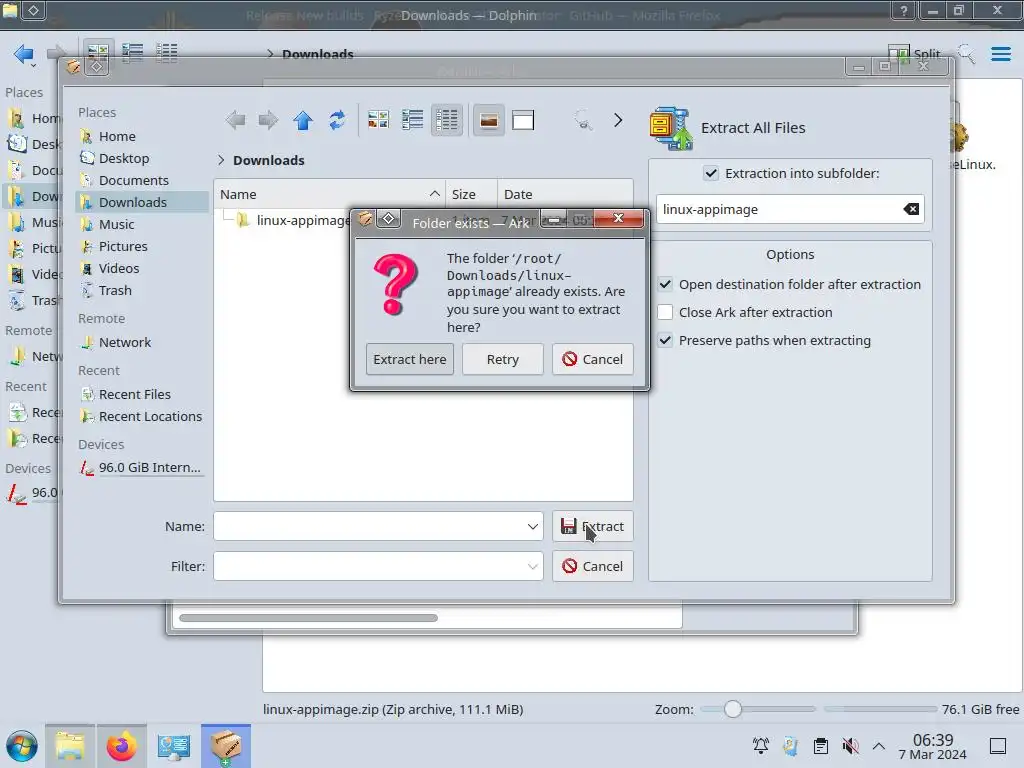Screen dimensions: 1024x768
Task: Open notifications bell in system tray
Action: pos(761,746)
